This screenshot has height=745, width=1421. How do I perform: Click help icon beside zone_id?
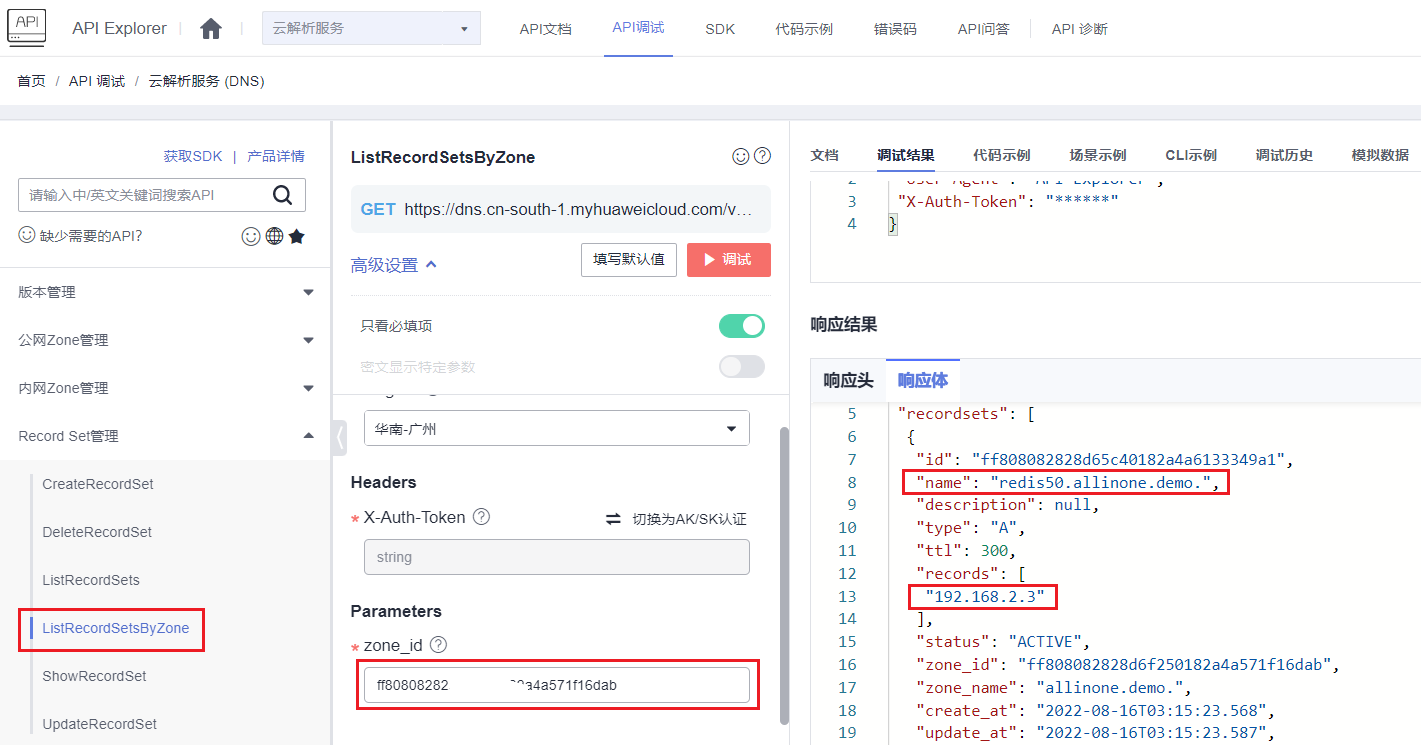[x=438, y=646]
